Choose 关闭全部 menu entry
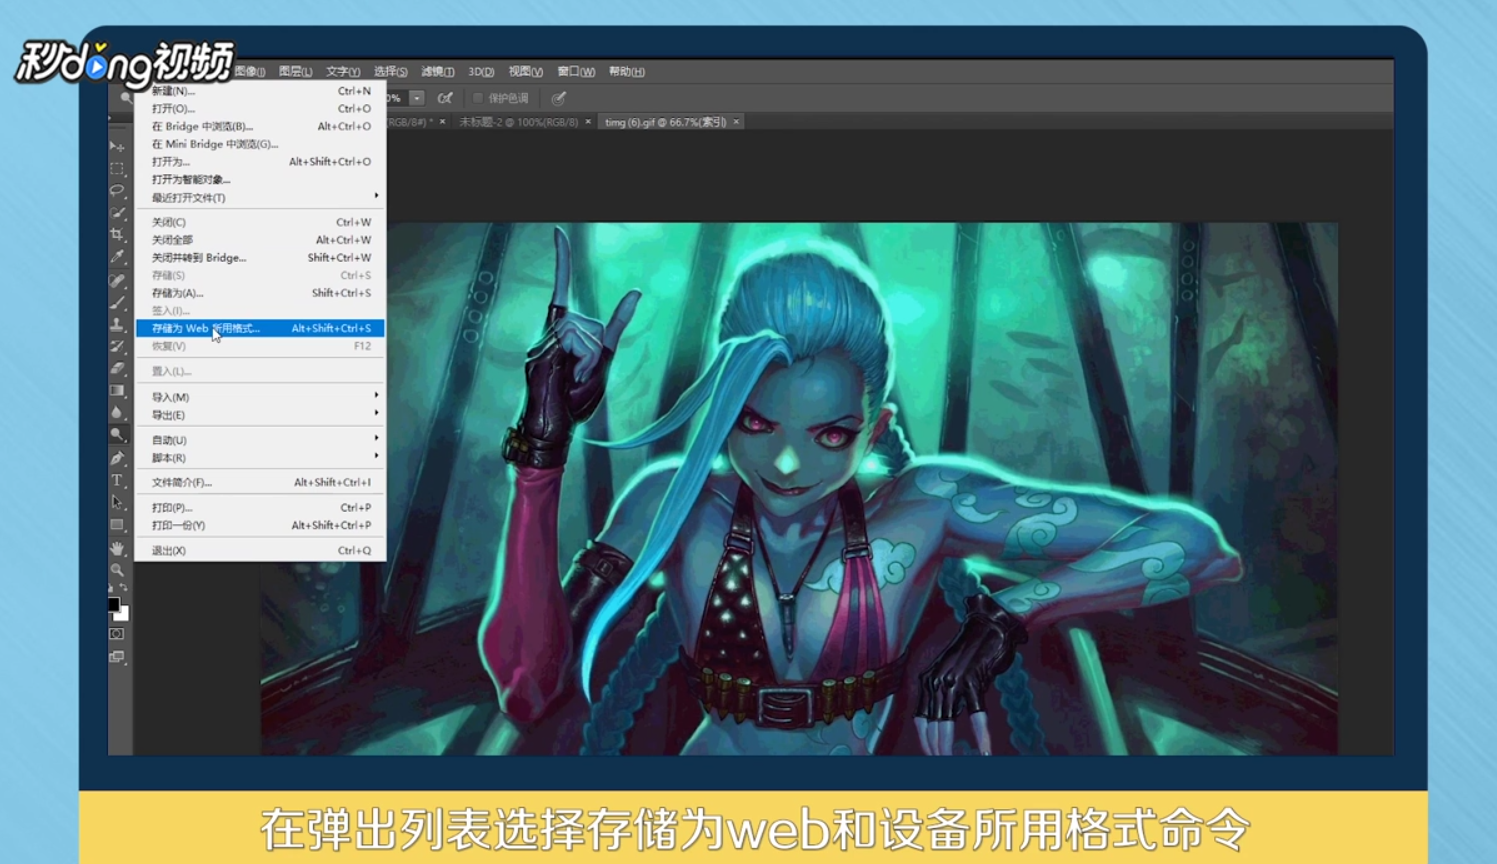 click(x=260, y=240)
